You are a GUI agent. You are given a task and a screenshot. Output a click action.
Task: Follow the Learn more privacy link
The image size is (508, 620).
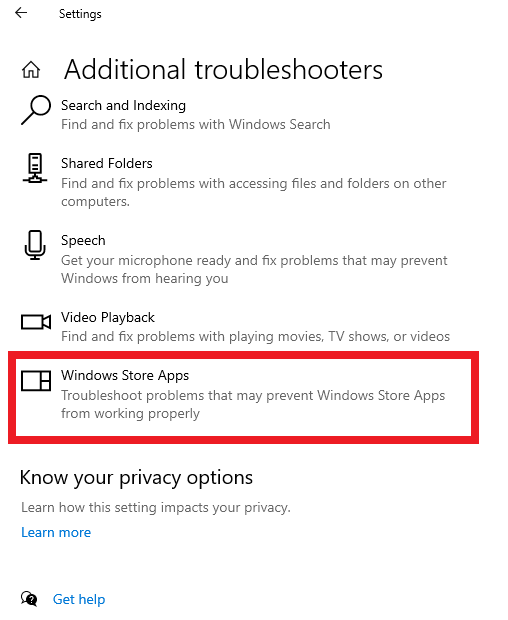pos(56,532)
